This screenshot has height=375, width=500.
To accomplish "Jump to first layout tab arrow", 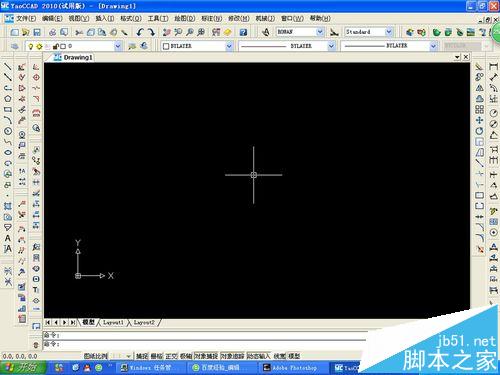I will click(x=48, y=322).
